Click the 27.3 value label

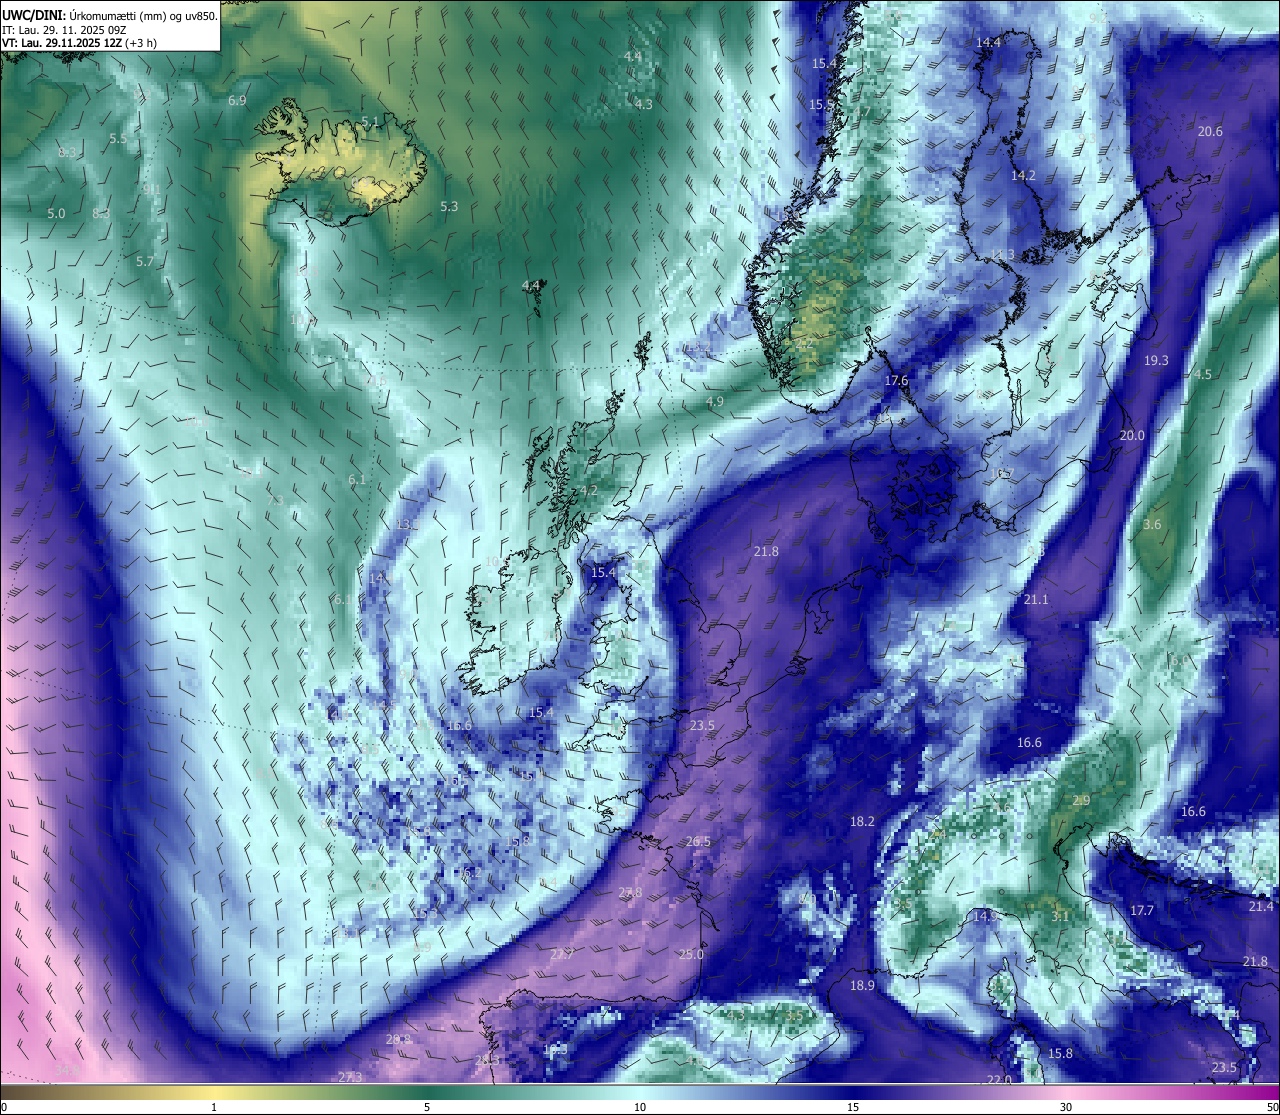click(x=350, y=1077)
